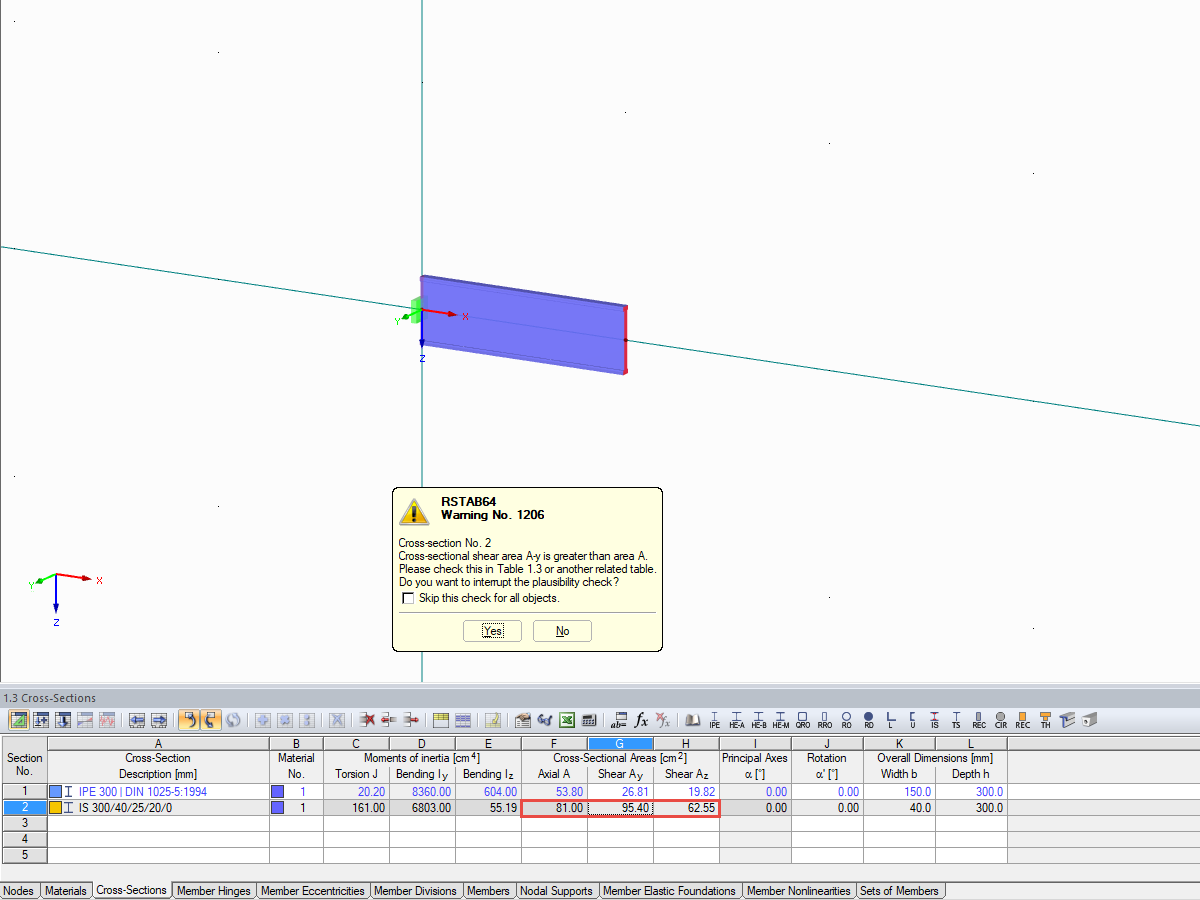Select the circular CIR section icon
The height and width of the screenshot is (900, 1200).
(x=1000, y=719)
